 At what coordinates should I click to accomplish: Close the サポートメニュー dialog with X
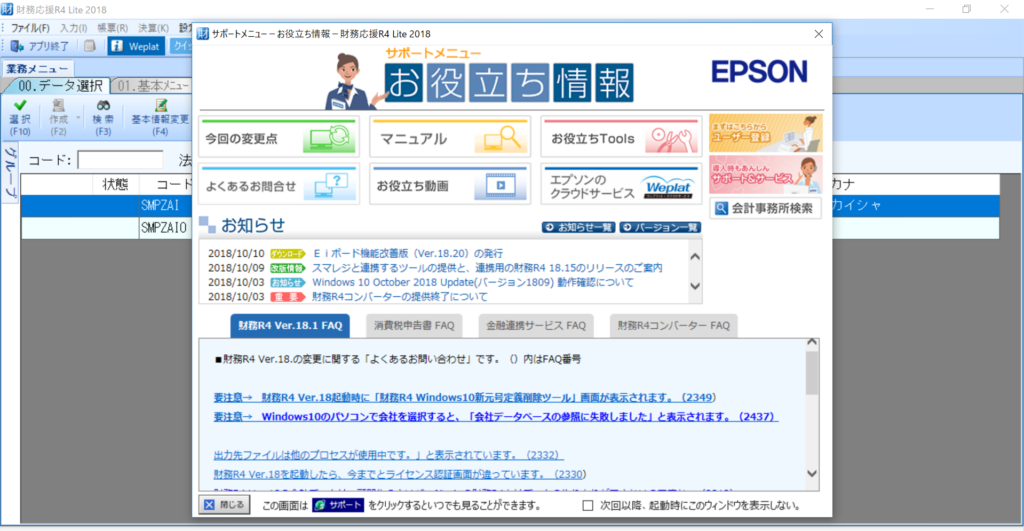818,34
